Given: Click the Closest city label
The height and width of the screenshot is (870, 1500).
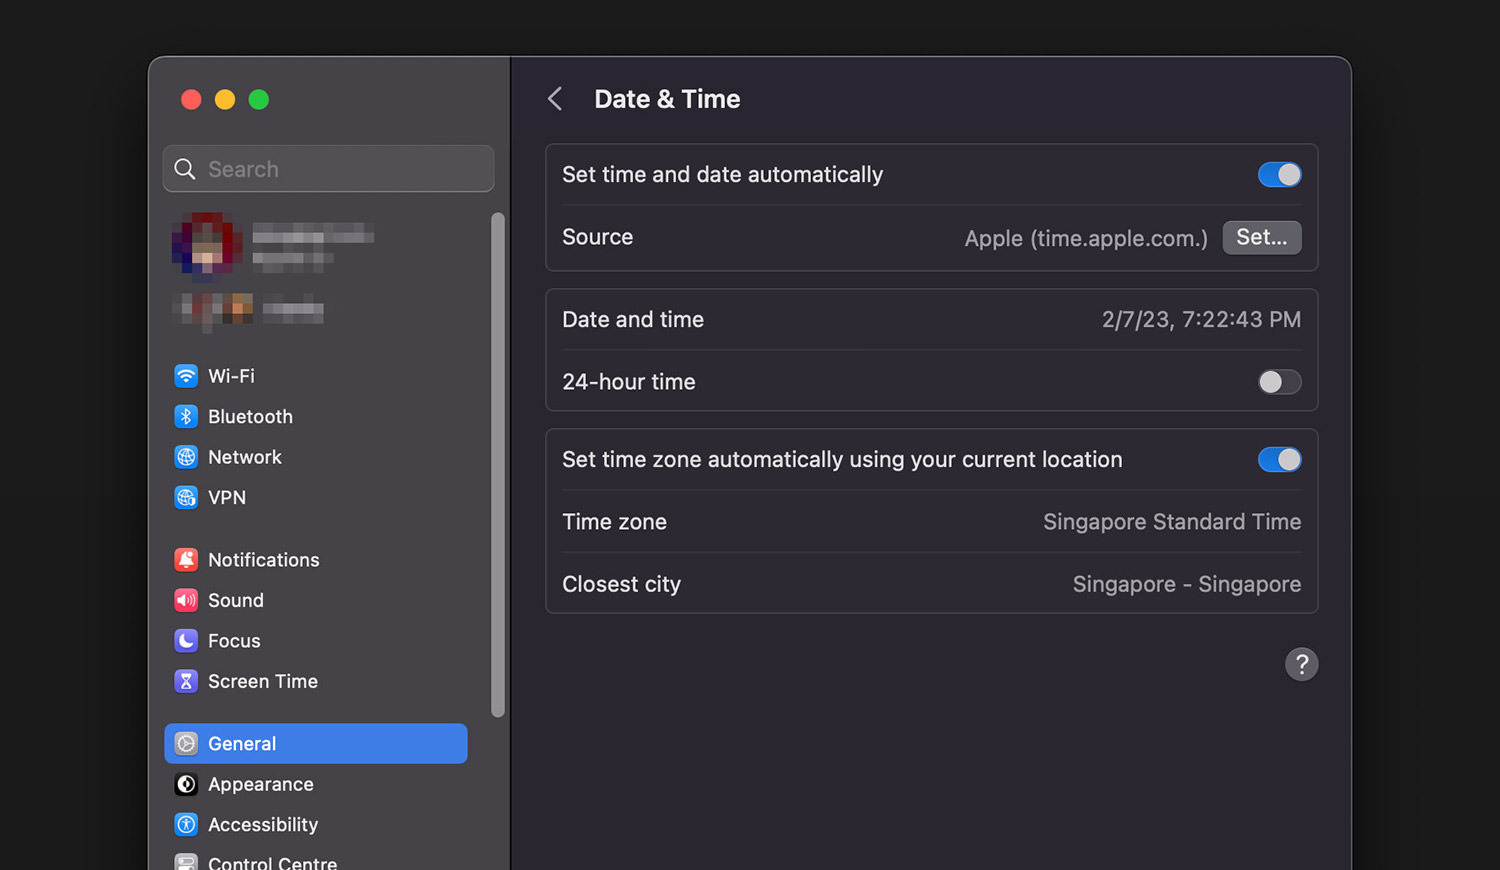Looking at the screenshot, I should pos(621,584).
